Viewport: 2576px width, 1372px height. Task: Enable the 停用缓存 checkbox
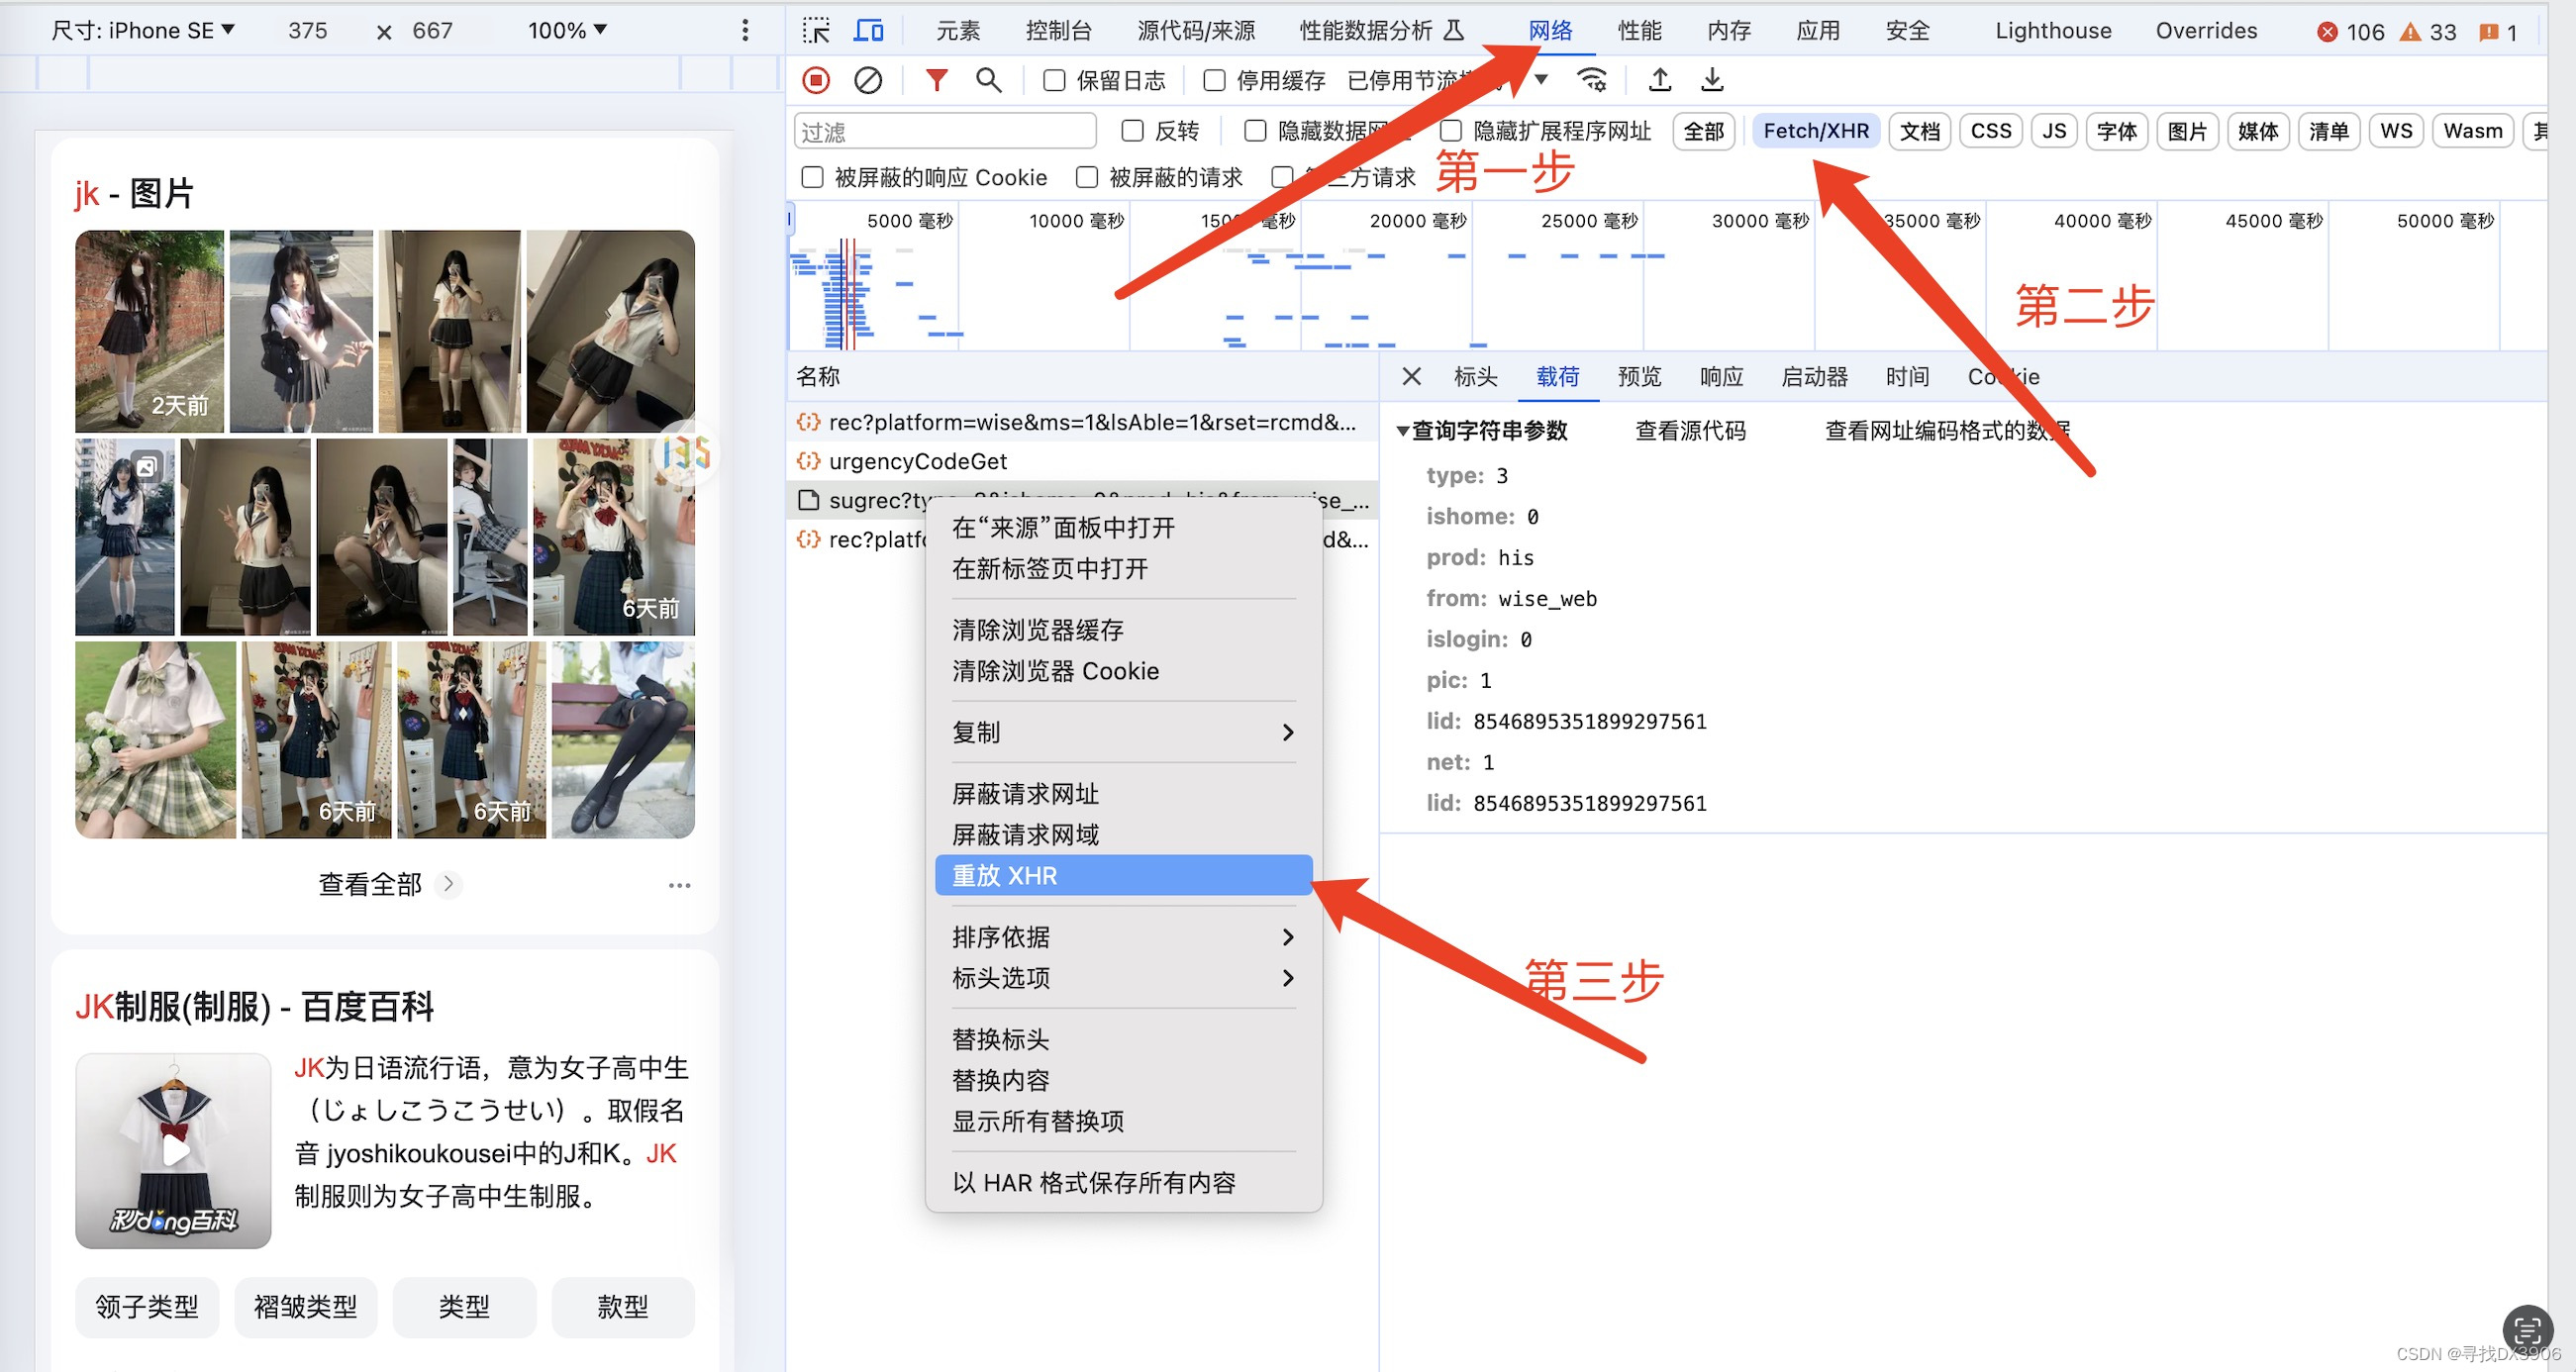pos(1214,81)
